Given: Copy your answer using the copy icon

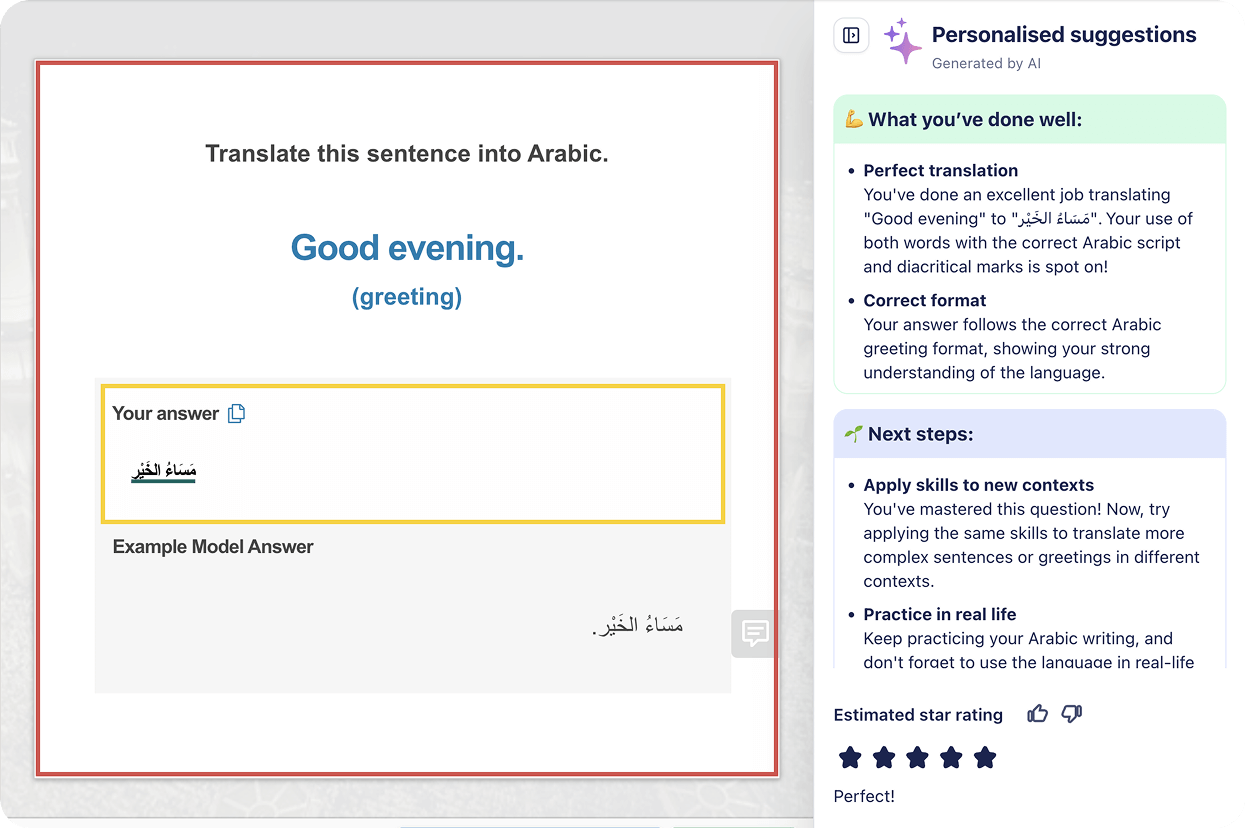Looking at the screenshot, I should [x=236, y=413].
